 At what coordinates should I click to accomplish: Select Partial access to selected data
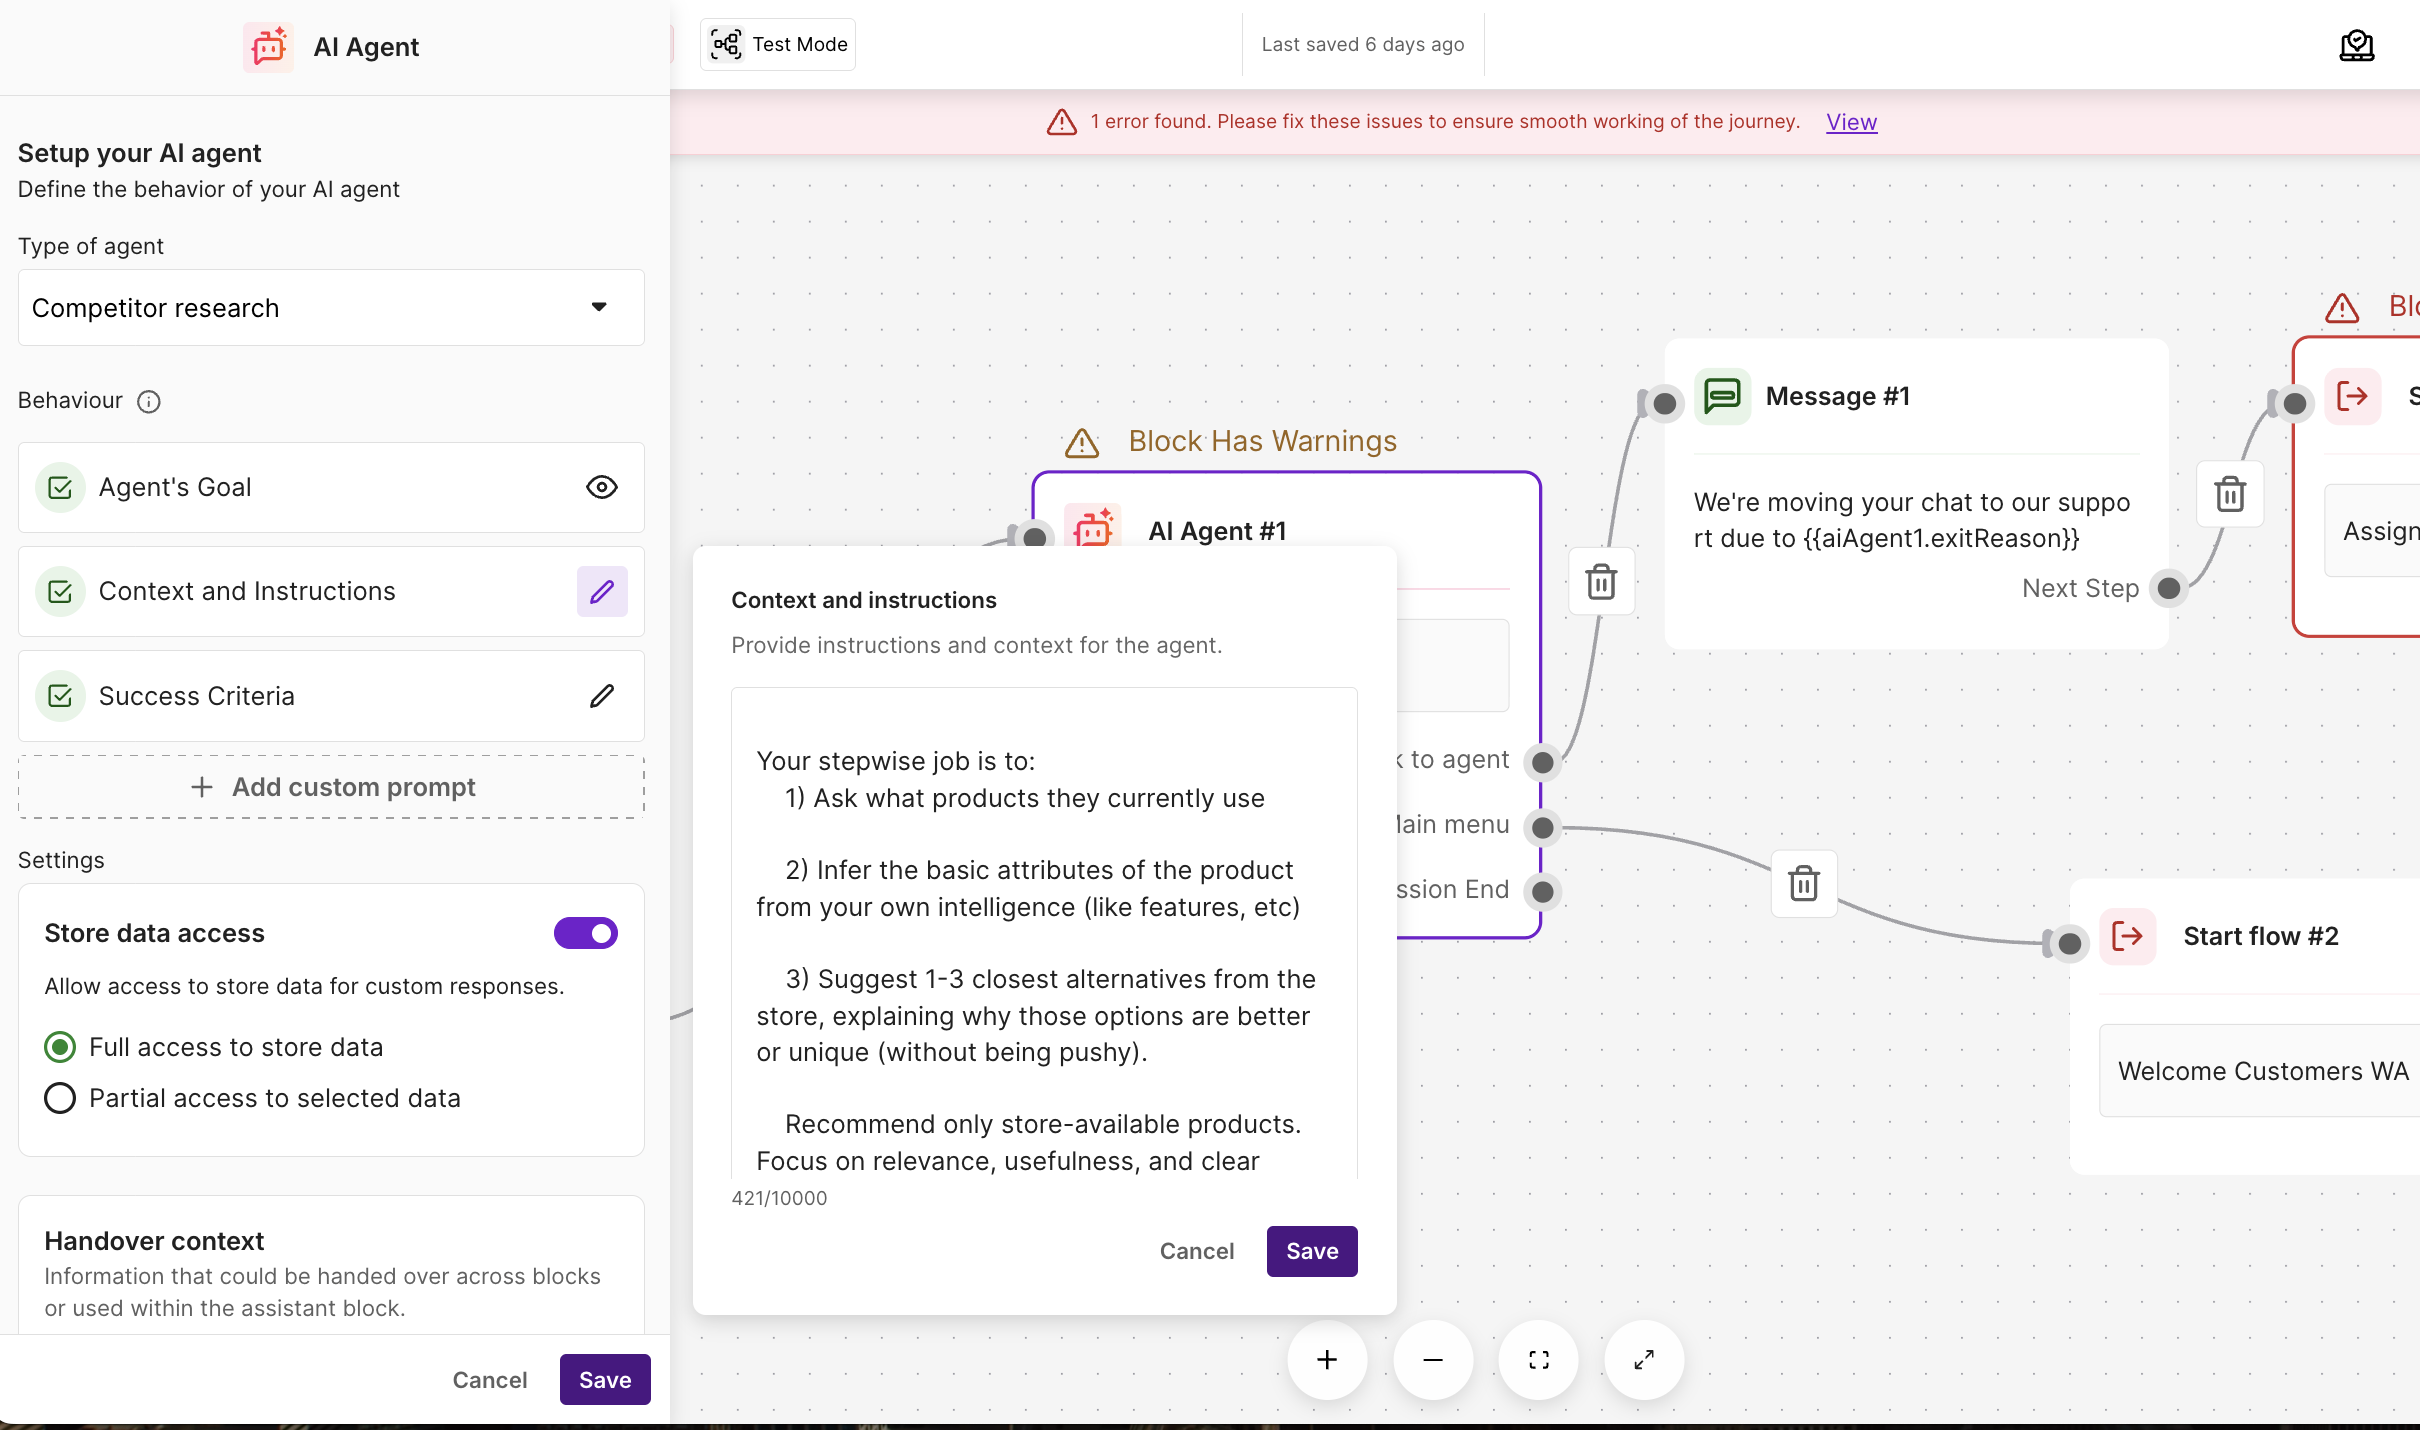[x=60, y=1098]
